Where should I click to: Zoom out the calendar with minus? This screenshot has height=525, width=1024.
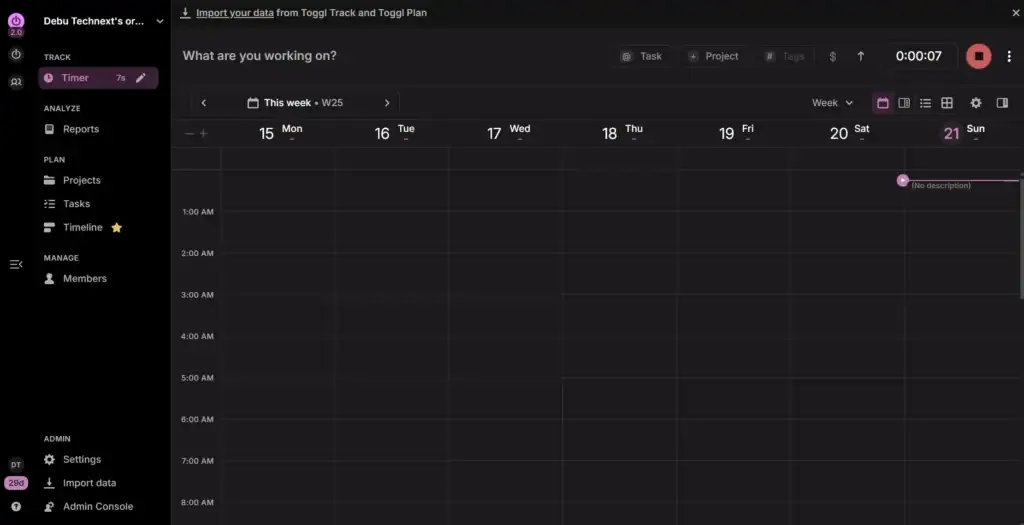click(189, 134)
